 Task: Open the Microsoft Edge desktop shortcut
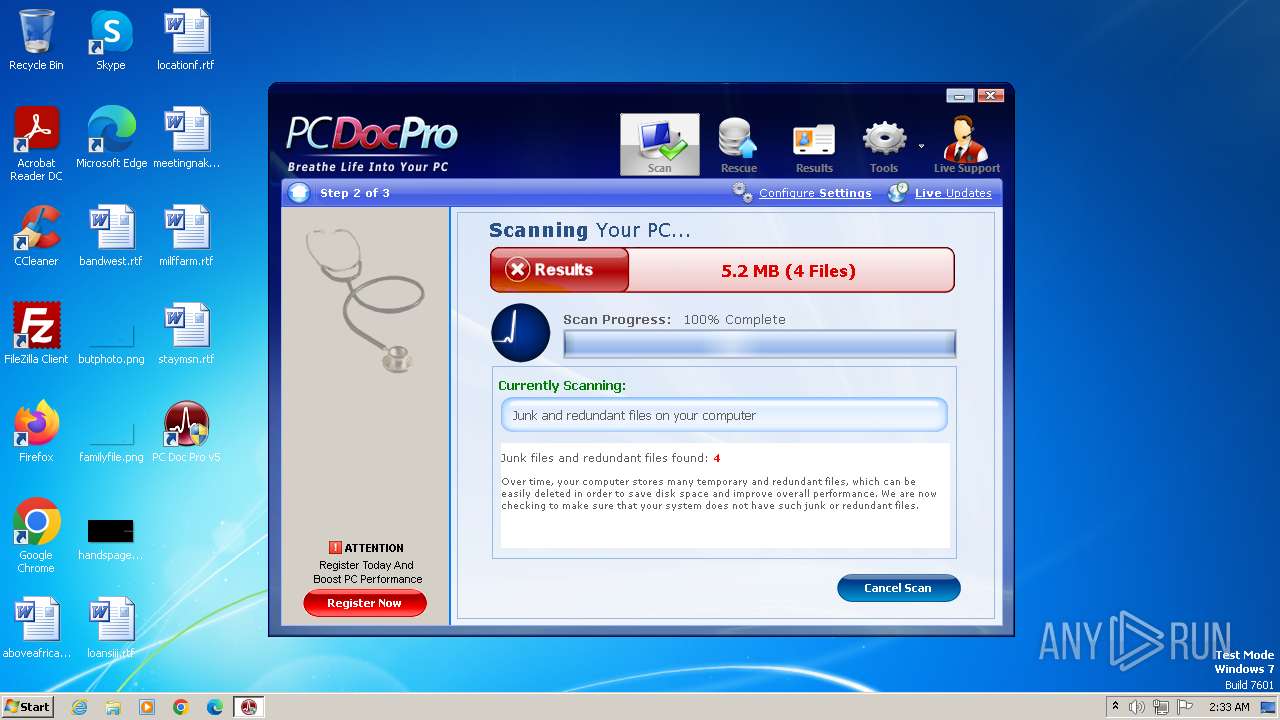111,138
